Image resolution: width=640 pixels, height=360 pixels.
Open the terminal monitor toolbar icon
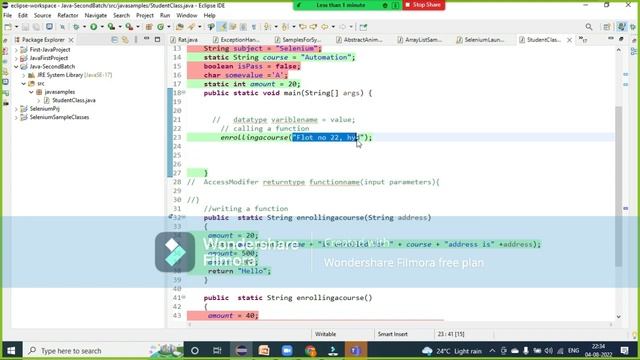pos(49,27)
